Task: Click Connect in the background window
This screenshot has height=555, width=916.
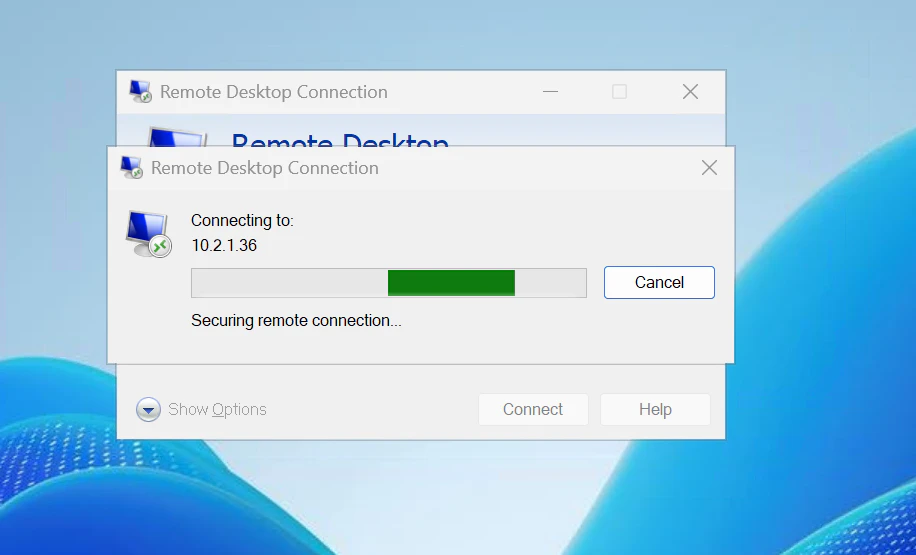Action: [533, 410]
